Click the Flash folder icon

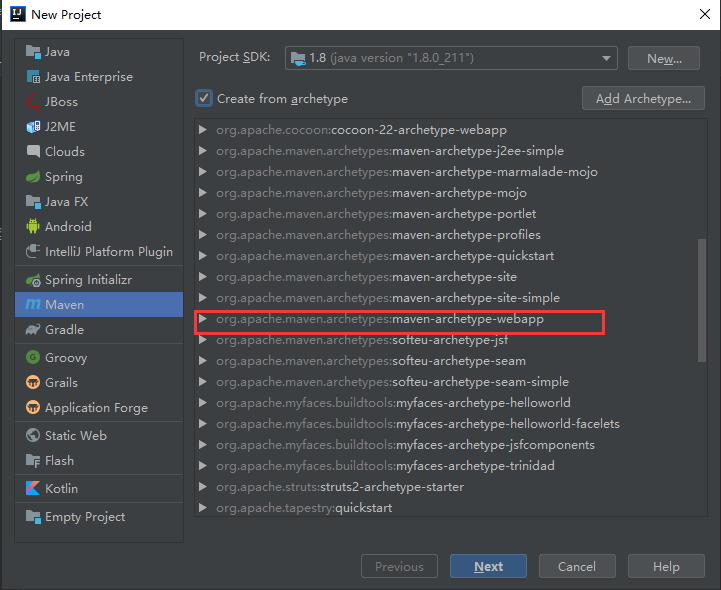(33, 460)
